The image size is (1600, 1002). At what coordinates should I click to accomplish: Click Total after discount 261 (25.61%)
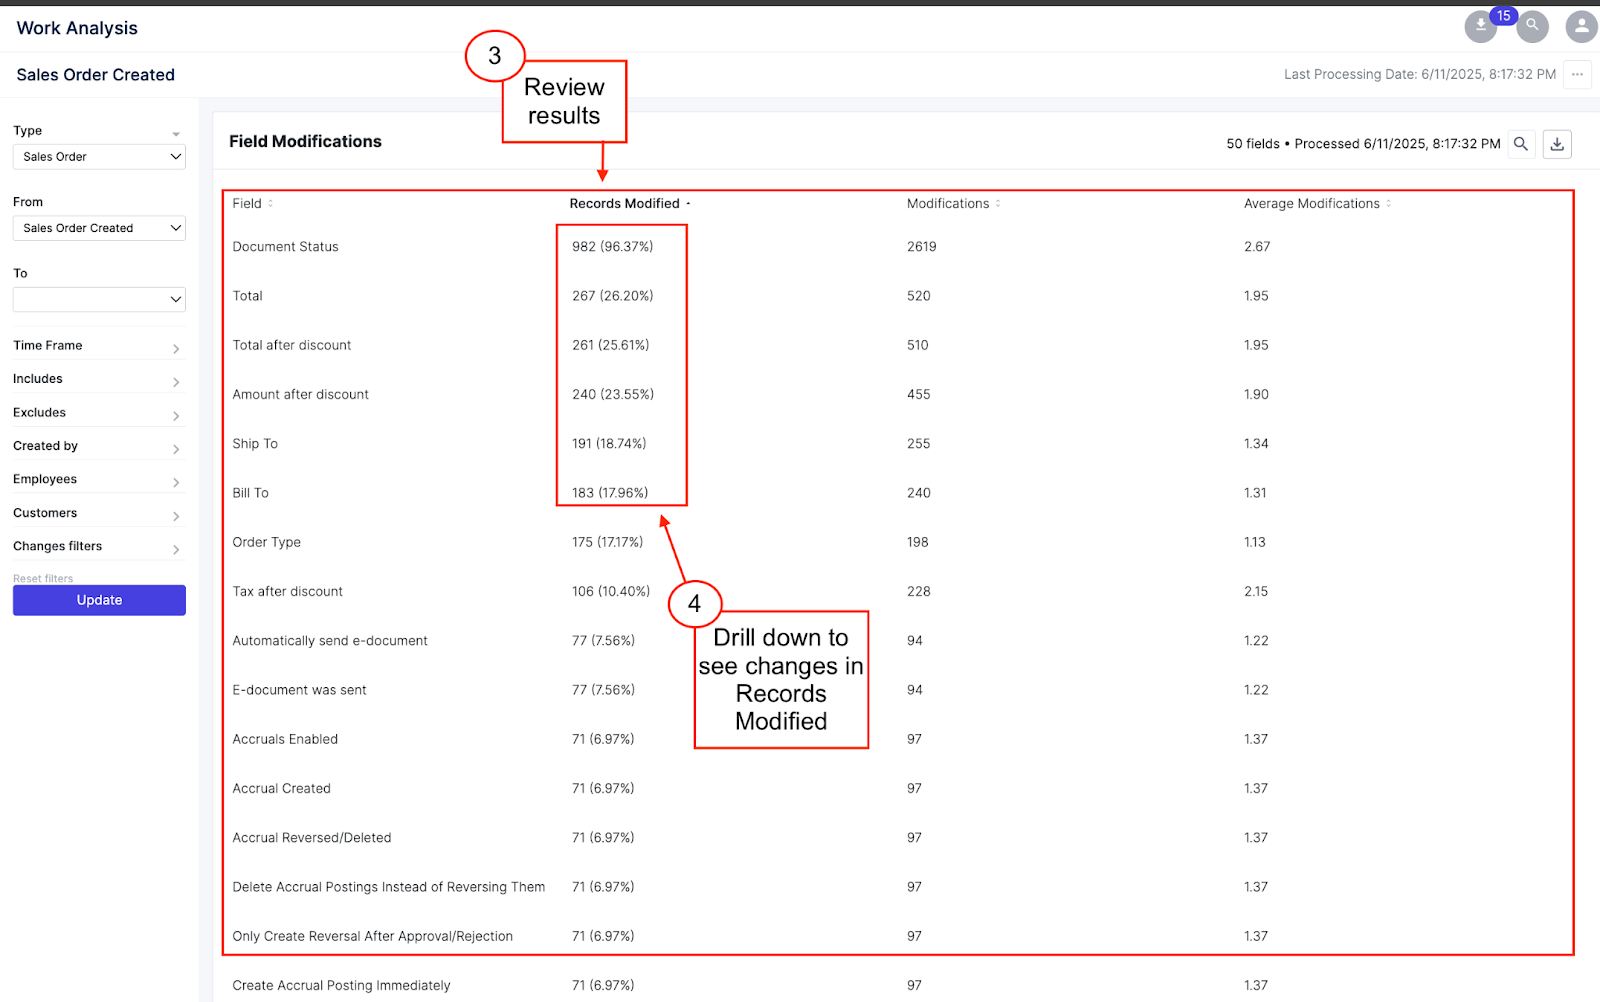pyautogui.click(x=610, y=345)
